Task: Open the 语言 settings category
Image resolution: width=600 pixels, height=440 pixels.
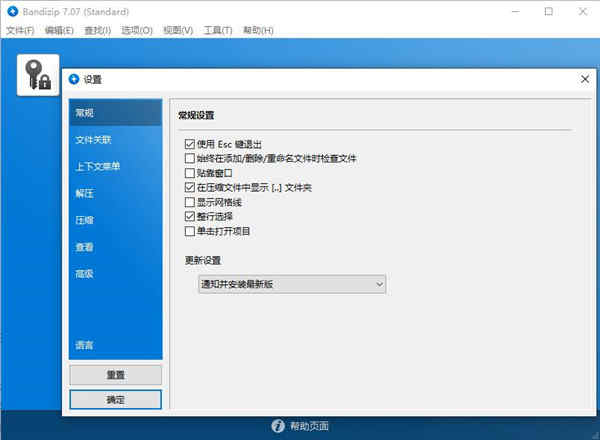Action: [x=116, y=345]
